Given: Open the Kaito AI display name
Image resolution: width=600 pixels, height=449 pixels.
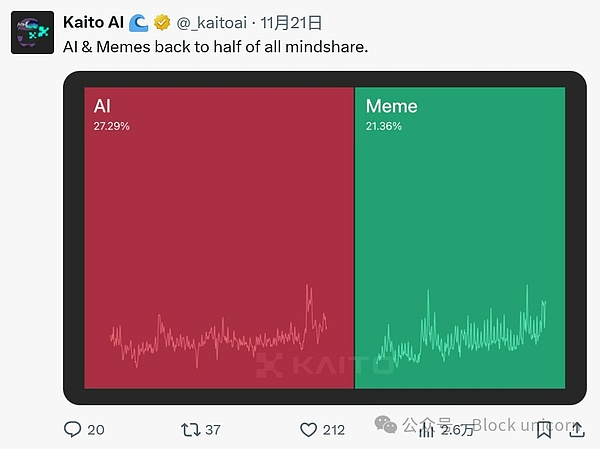Looking at the screenshot, I should click(92, 23).
